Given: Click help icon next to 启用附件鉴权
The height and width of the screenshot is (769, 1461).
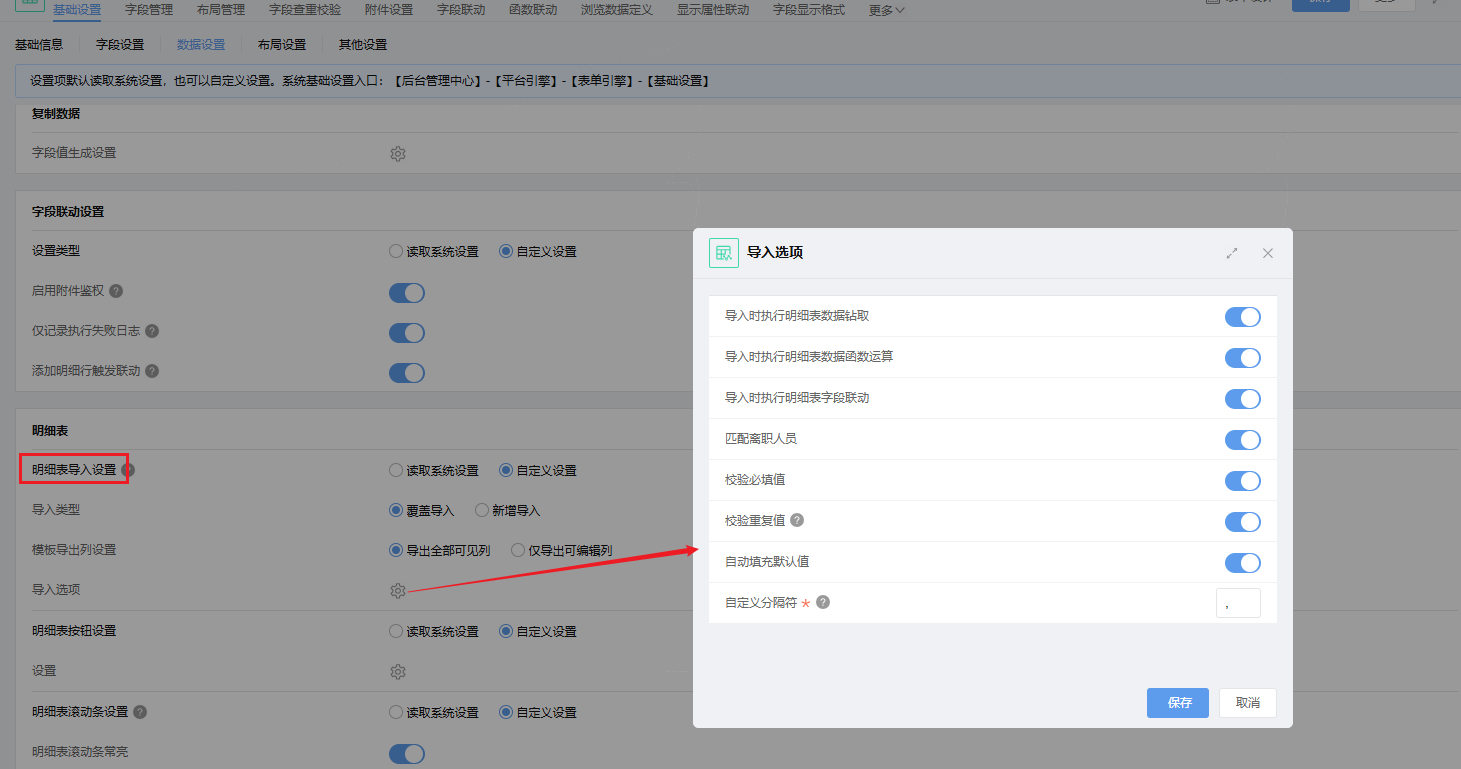Looking at the screenshot, I should tap(116, 291).
